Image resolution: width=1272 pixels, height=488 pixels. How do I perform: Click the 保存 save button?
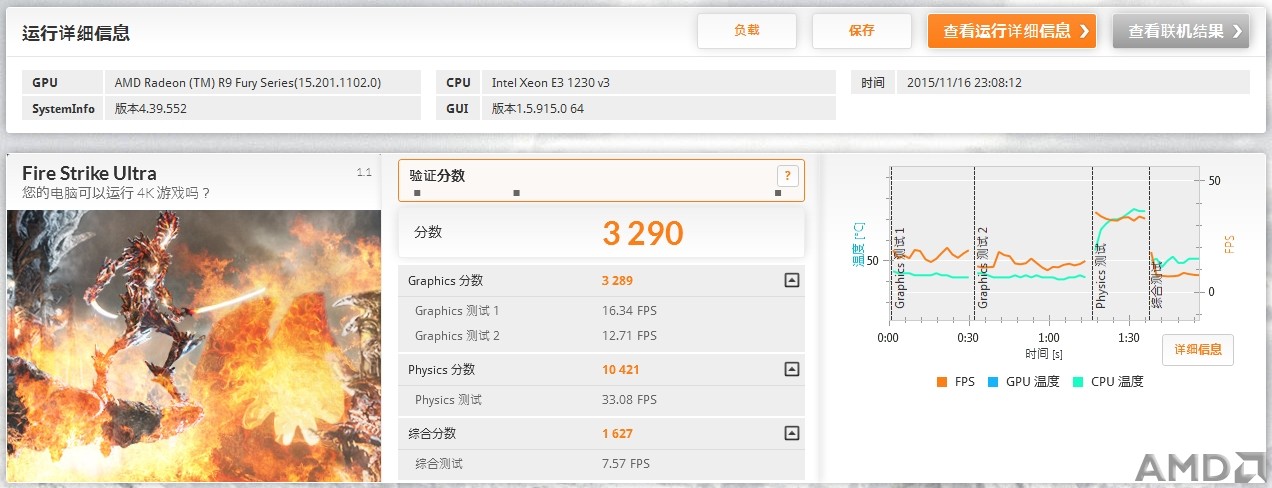tap(861, 31)
